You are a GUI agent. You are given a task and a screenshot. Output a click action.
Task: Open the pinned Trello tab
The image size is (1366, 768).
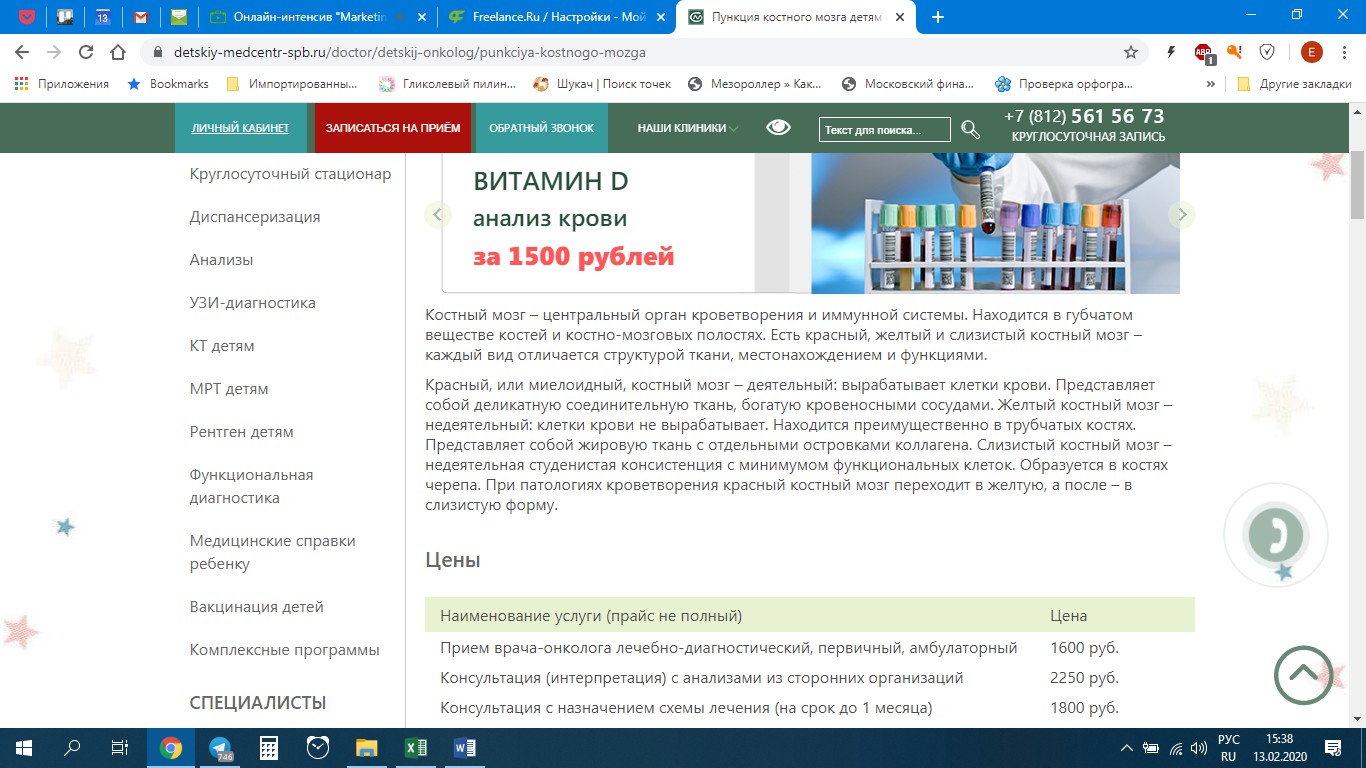65,17
